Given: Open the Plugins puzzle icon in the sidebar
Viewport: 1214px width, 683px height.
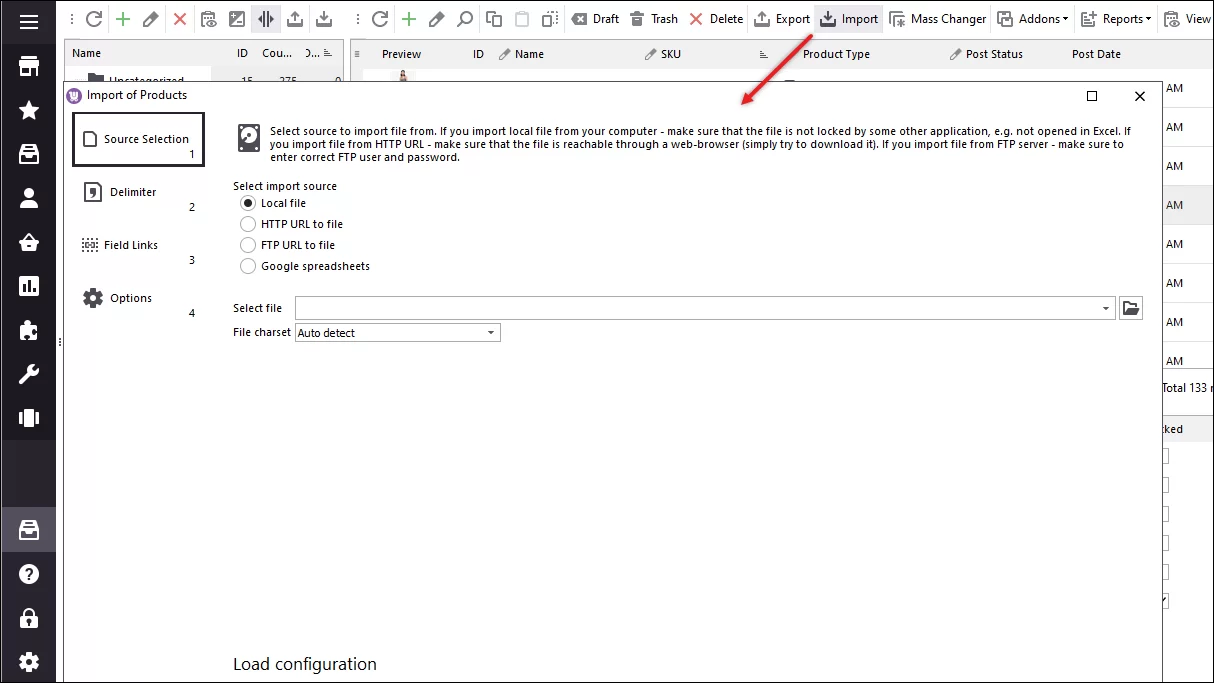Looking at the screenshot, I should click(x=28, y=330).
